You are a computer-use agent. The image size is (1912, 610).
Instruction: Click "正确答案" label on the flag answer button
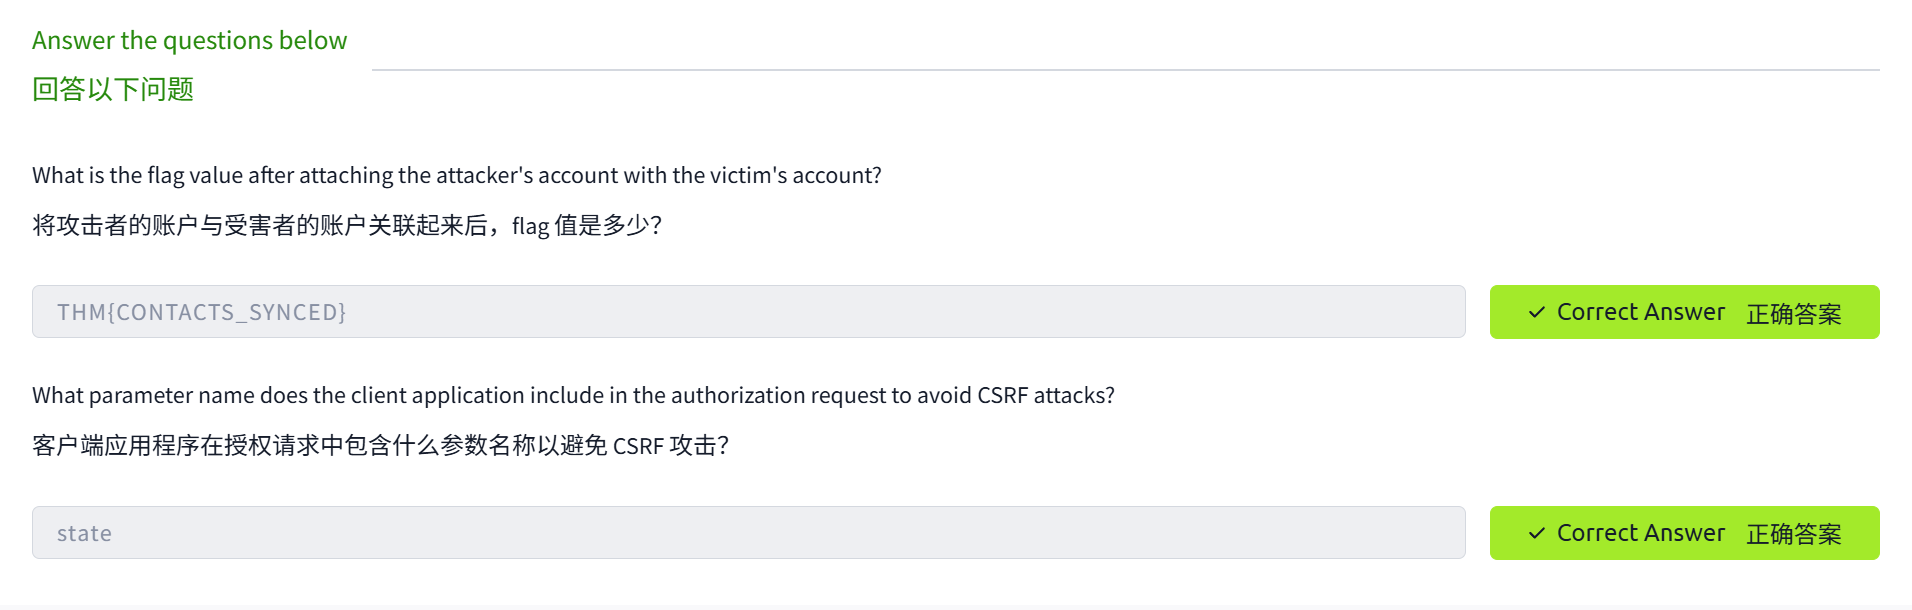point(1793,314)
